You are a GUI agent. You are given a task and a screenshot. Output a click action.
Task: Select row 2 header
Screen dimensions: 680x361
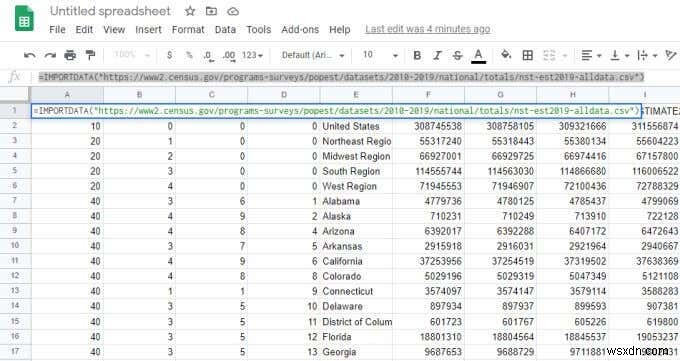pyautogui.click(x=15, y=126)
